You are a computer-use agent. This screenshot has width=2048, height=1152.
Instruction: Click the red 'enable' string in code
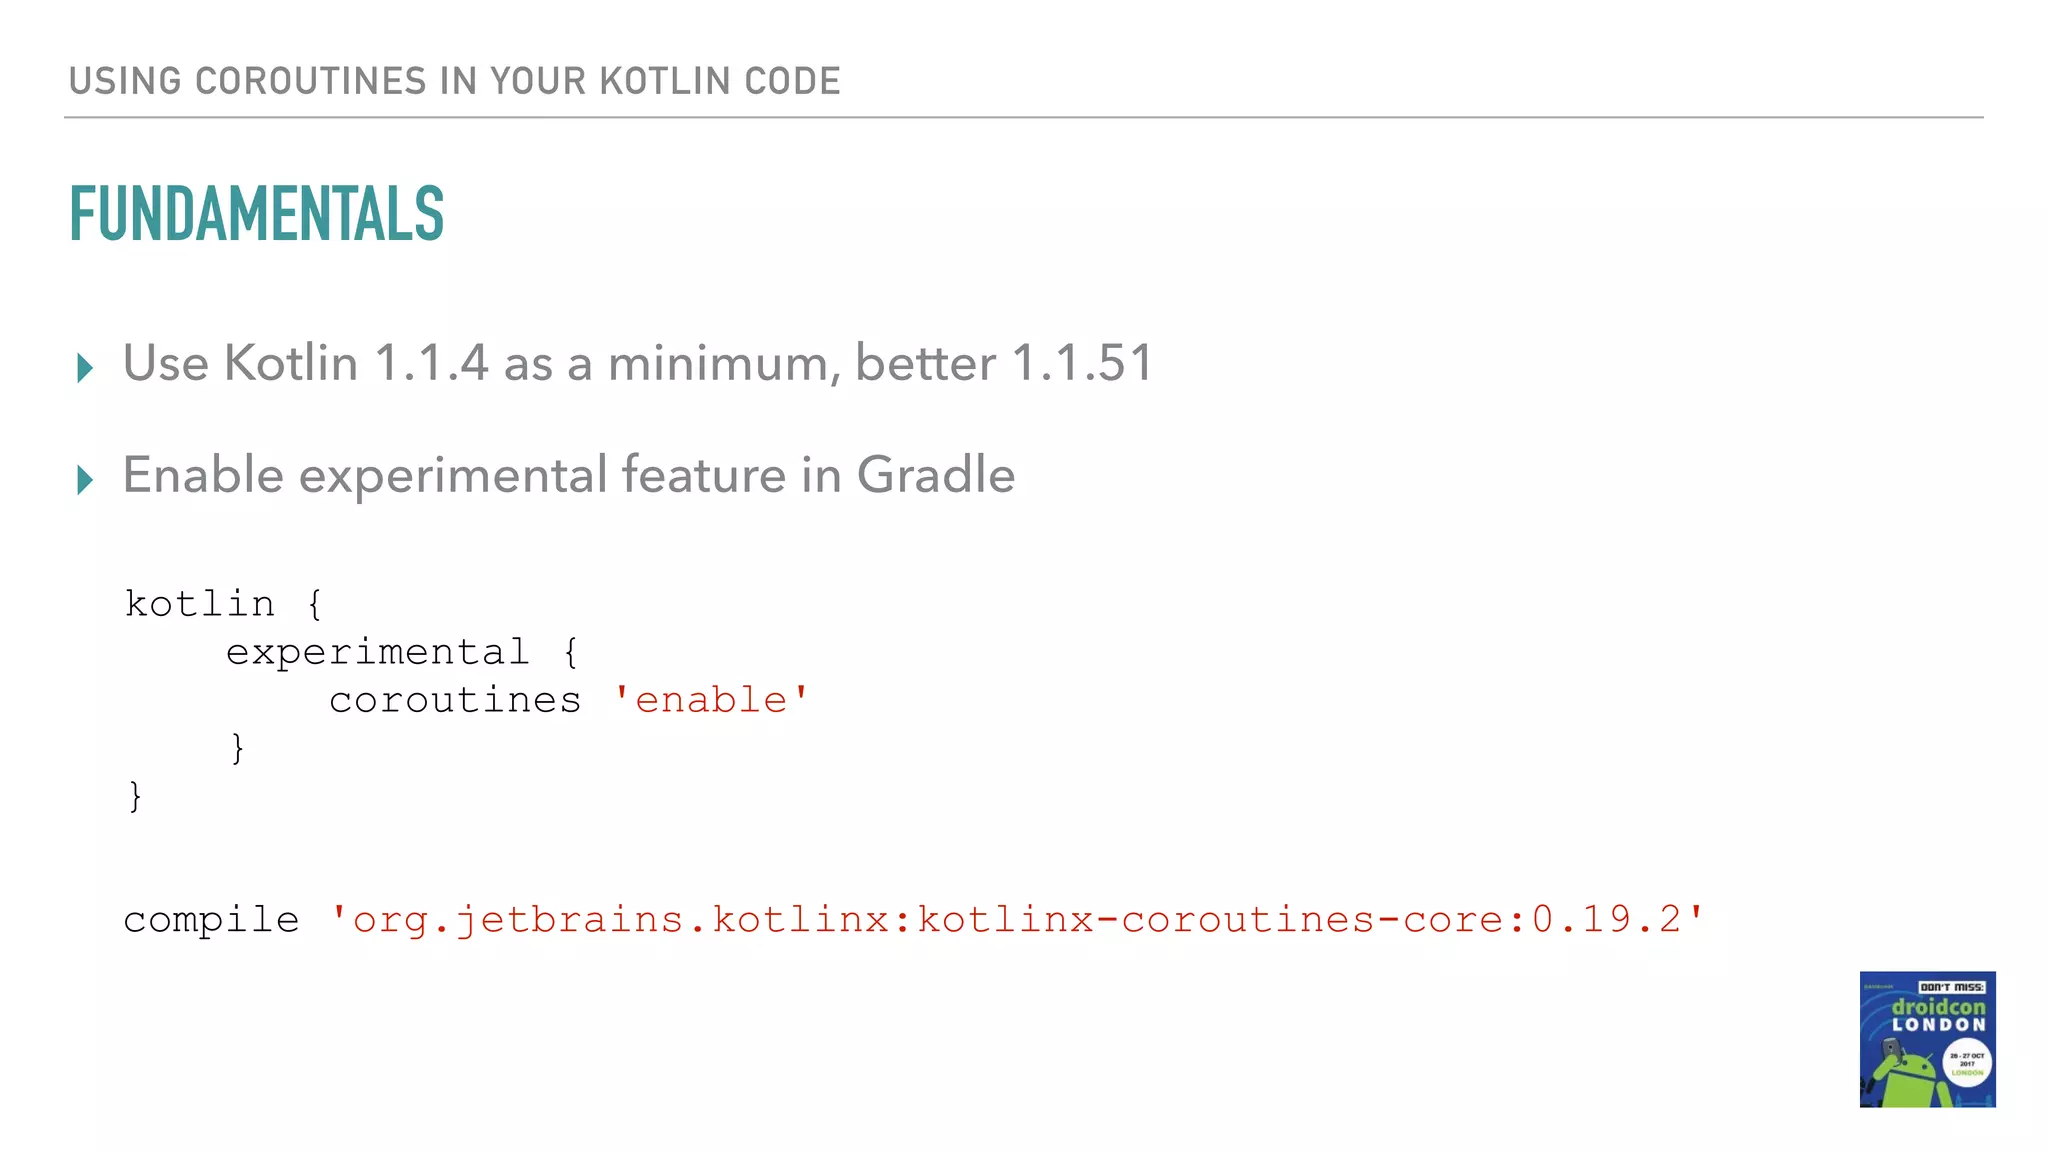[x=711, y=700]
